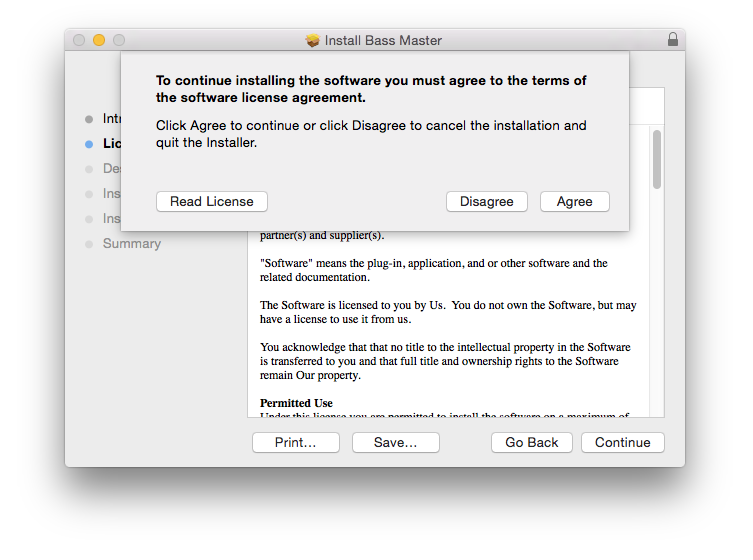Click 'Click Agree to continue' instruction text
This screenshot has width=753, height=560.
click(371, 134)
